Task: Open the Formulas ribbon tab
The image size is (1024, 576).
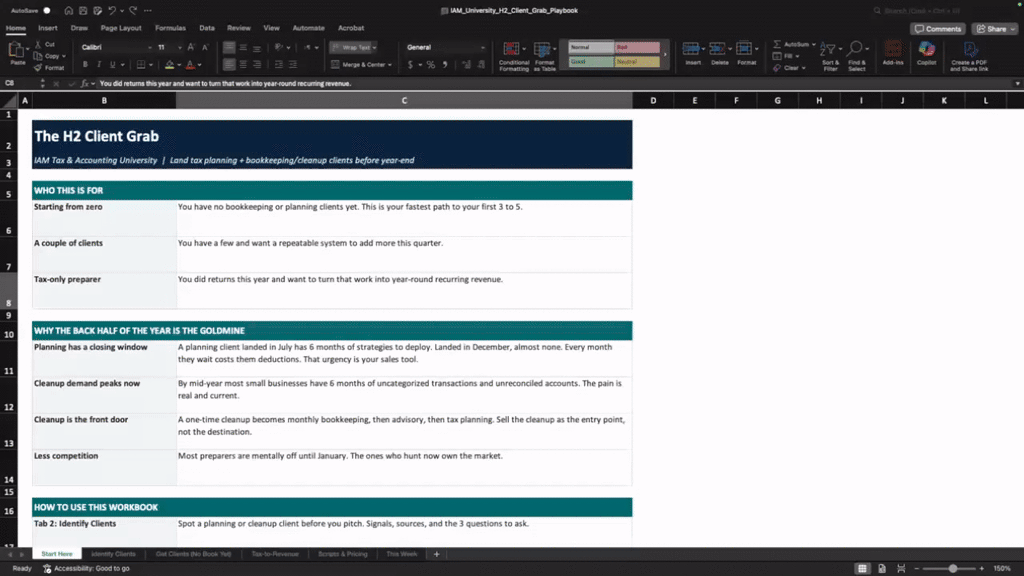Action: pos(170,28)
